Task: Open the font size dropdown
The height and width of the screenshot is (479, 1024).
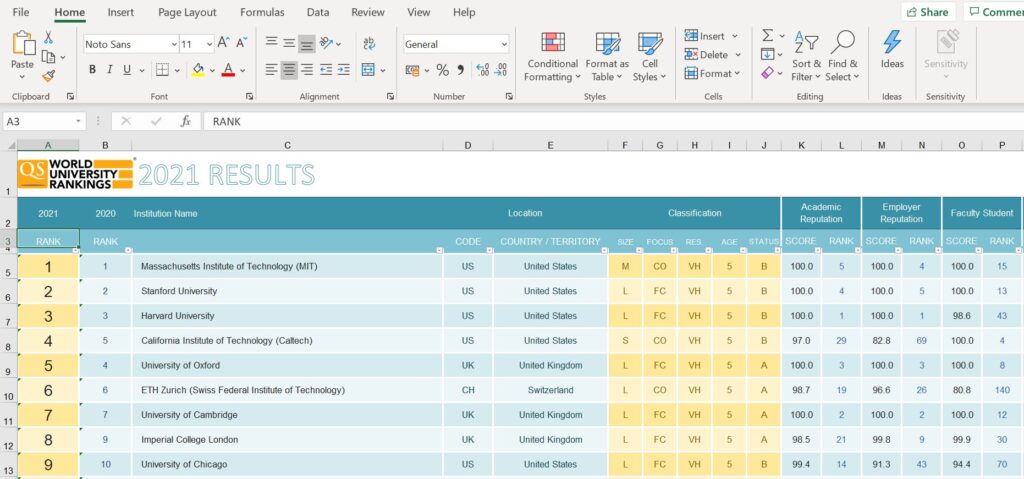Action: click(x=209, y=44)
